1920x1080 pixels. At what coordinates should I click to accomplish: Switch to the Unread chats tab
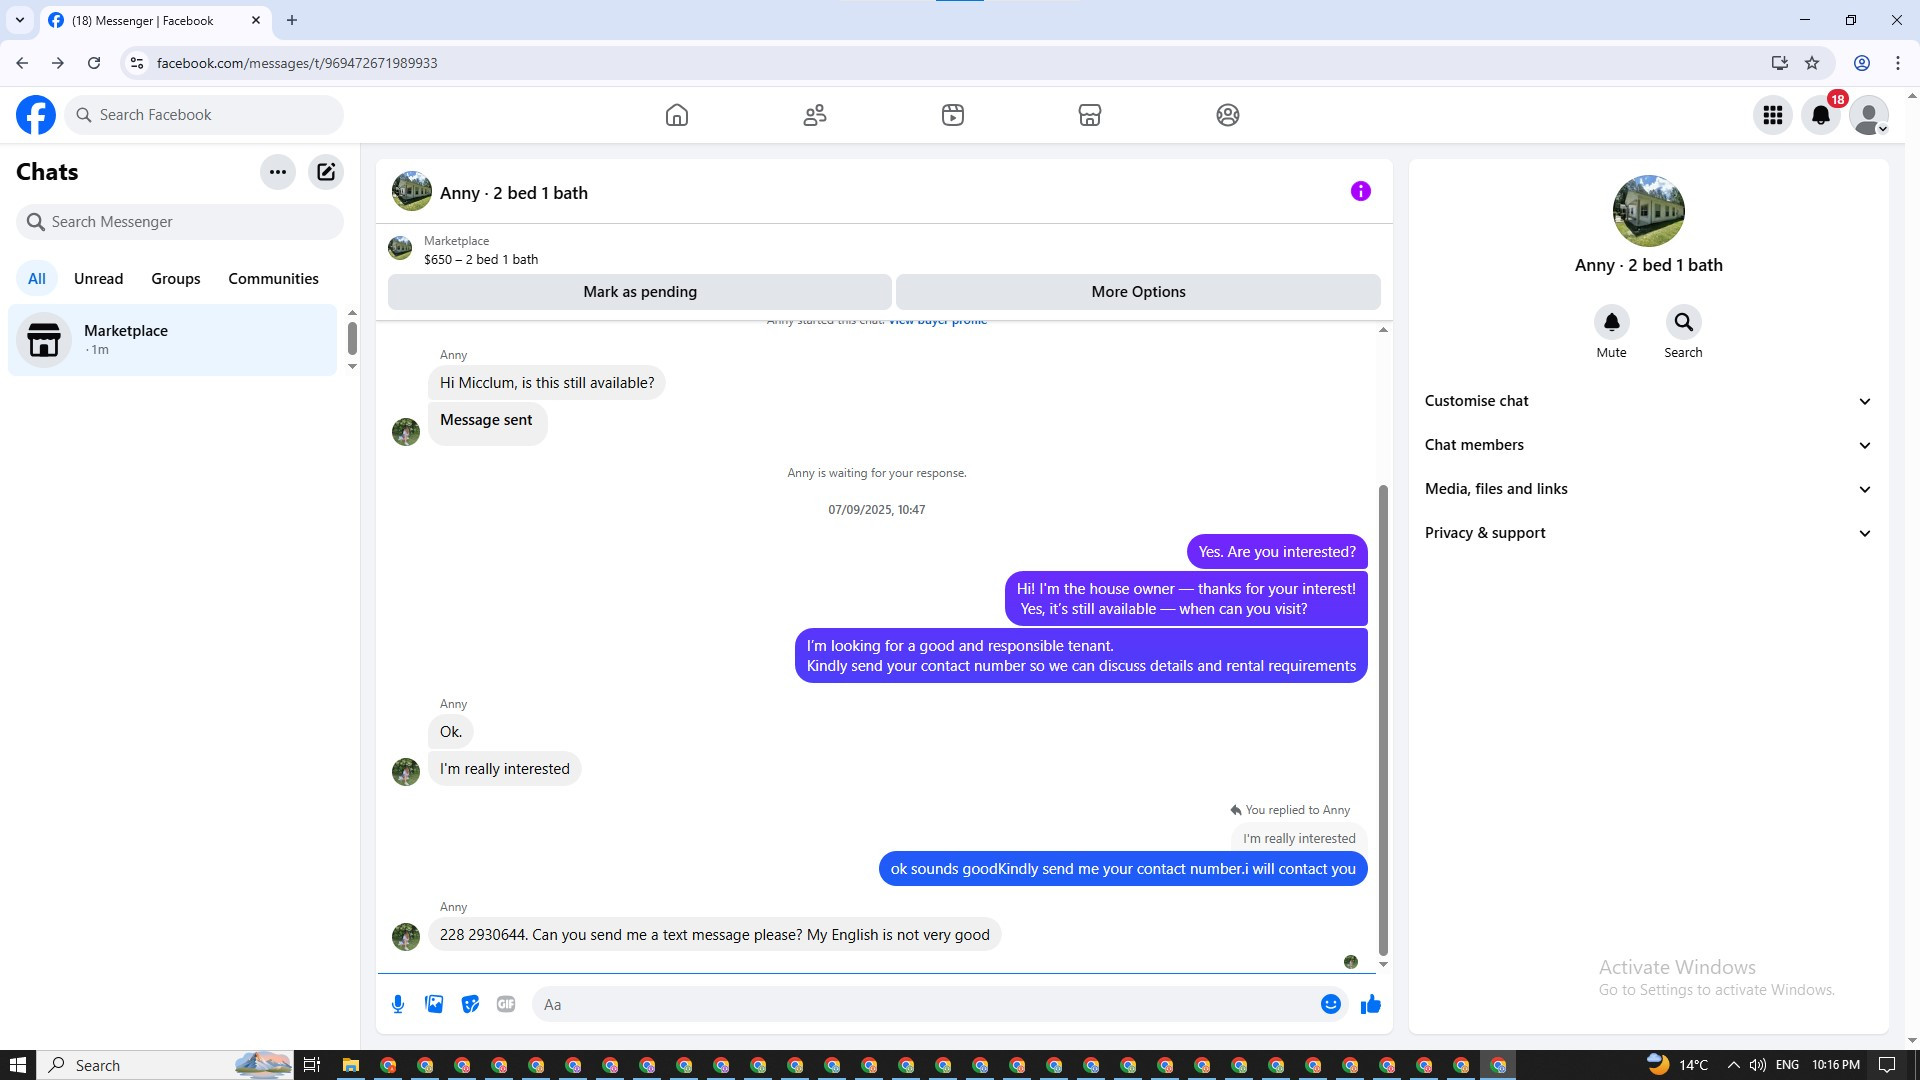(98, 279)
